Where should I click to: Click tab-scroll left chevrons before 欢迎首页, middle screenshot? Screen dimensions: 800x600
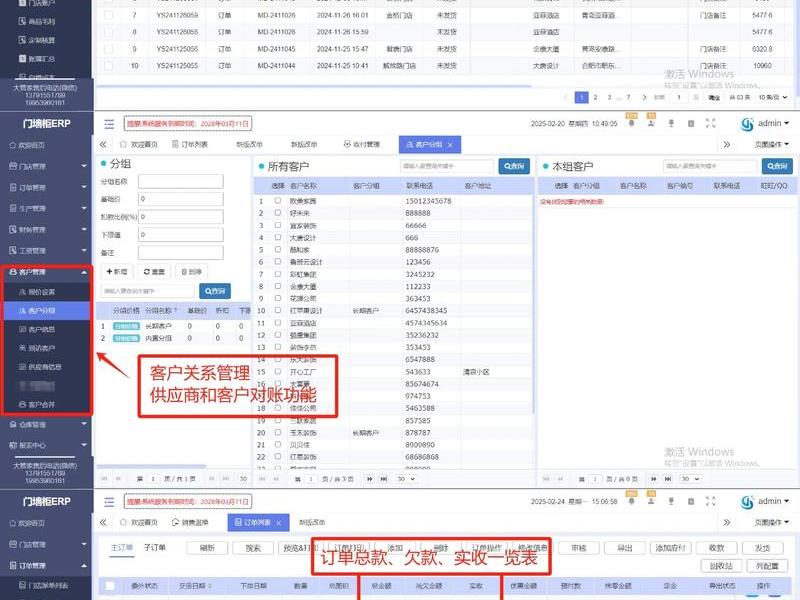(x=103, y=144)
